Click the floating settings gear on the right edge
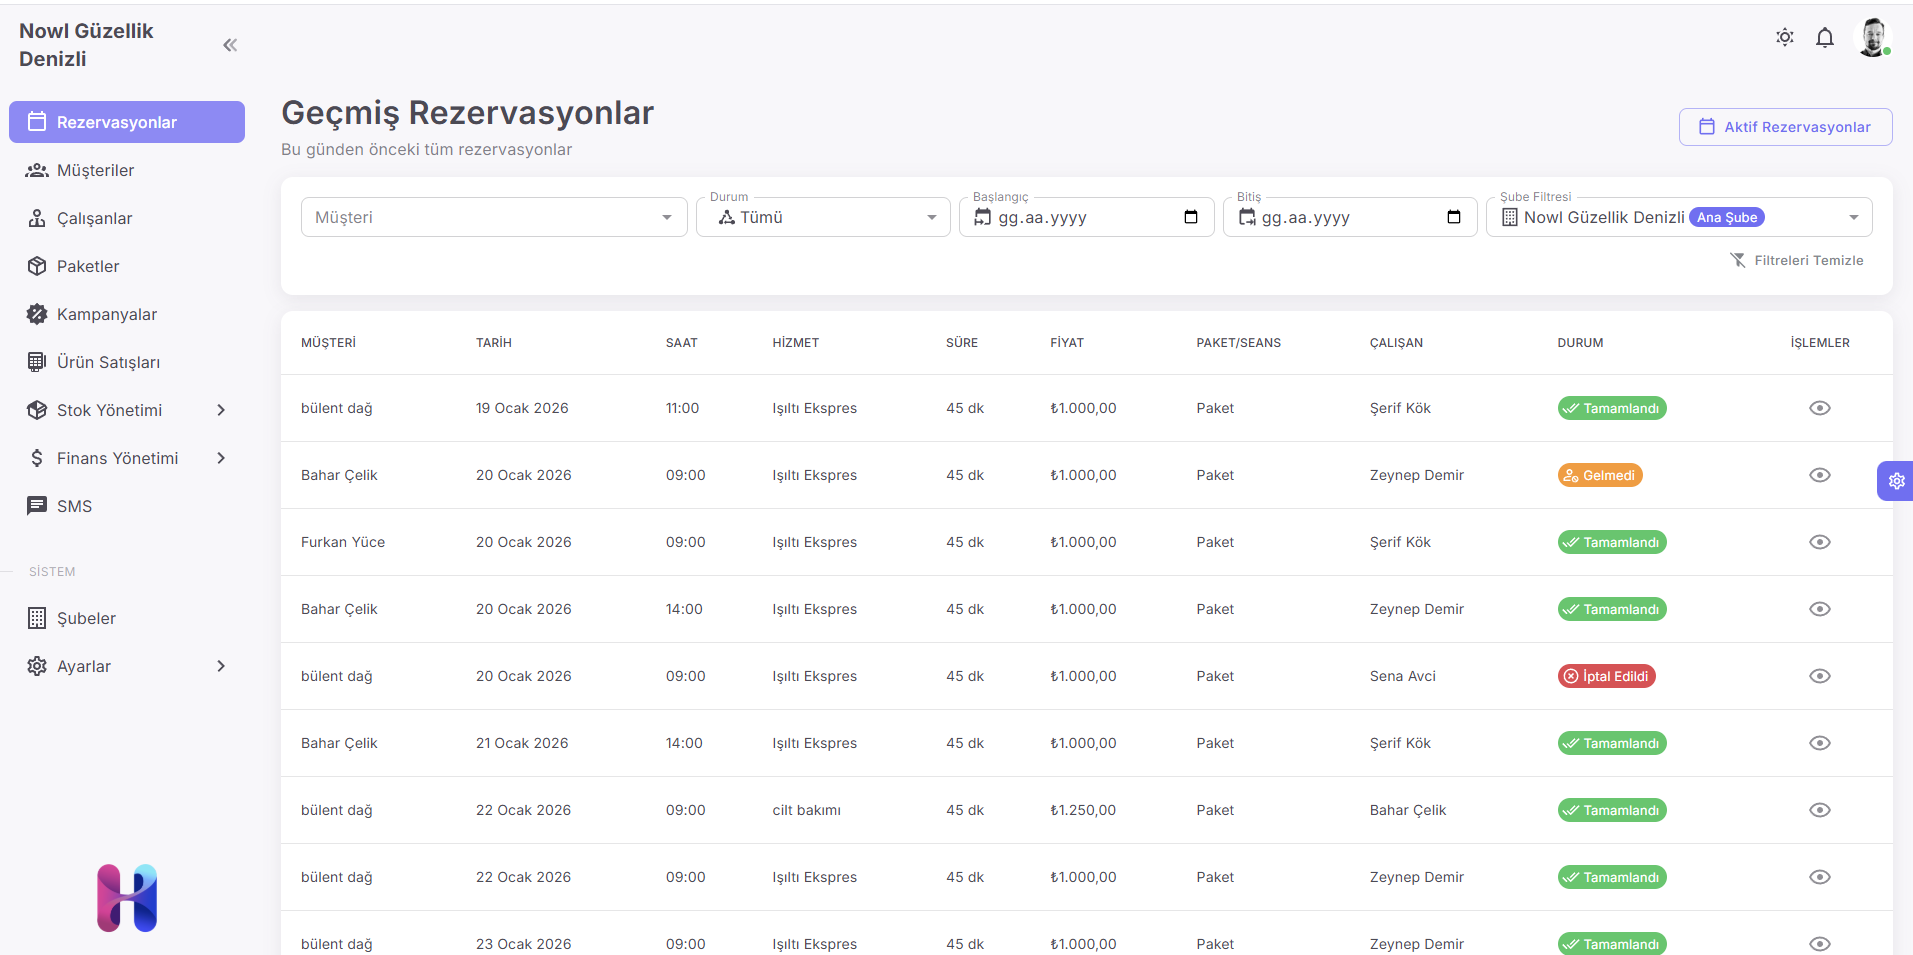Viewport: 1913px width, 955px height. [1895, 481]
